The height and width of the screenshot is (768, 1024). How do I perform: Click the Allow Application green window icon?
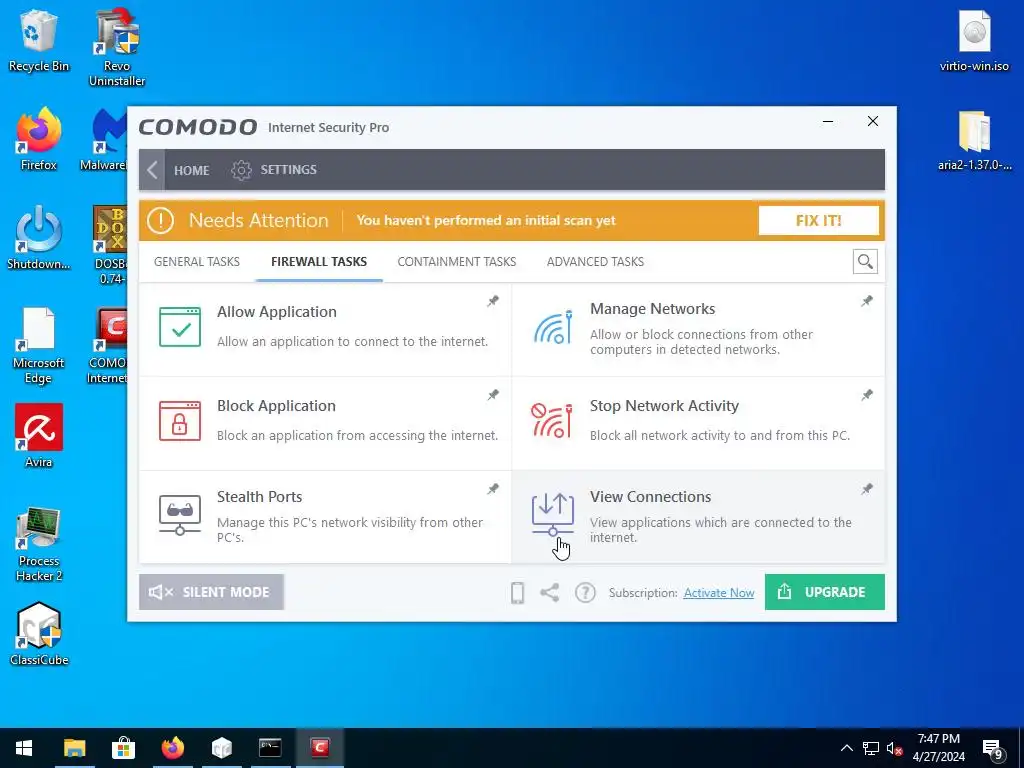point(180,327)
